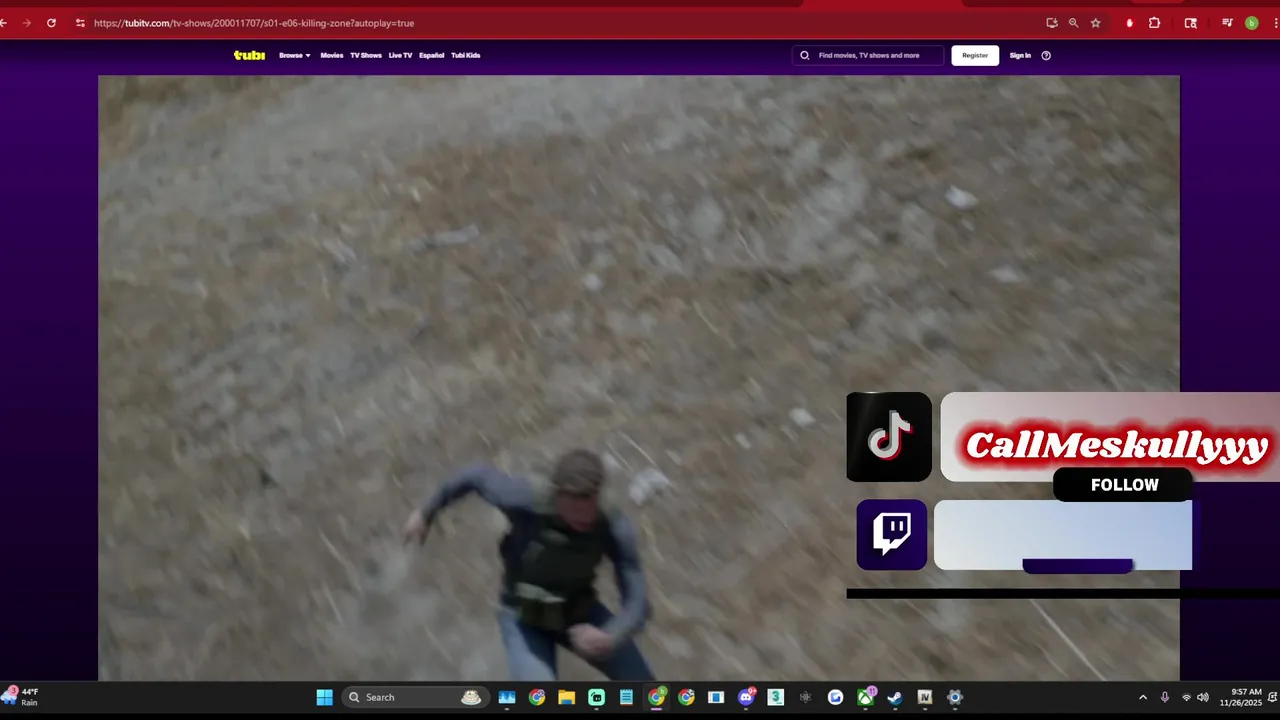Show hidden system tray icons
Screen dimensions: 1280x720
point(1143,697)
